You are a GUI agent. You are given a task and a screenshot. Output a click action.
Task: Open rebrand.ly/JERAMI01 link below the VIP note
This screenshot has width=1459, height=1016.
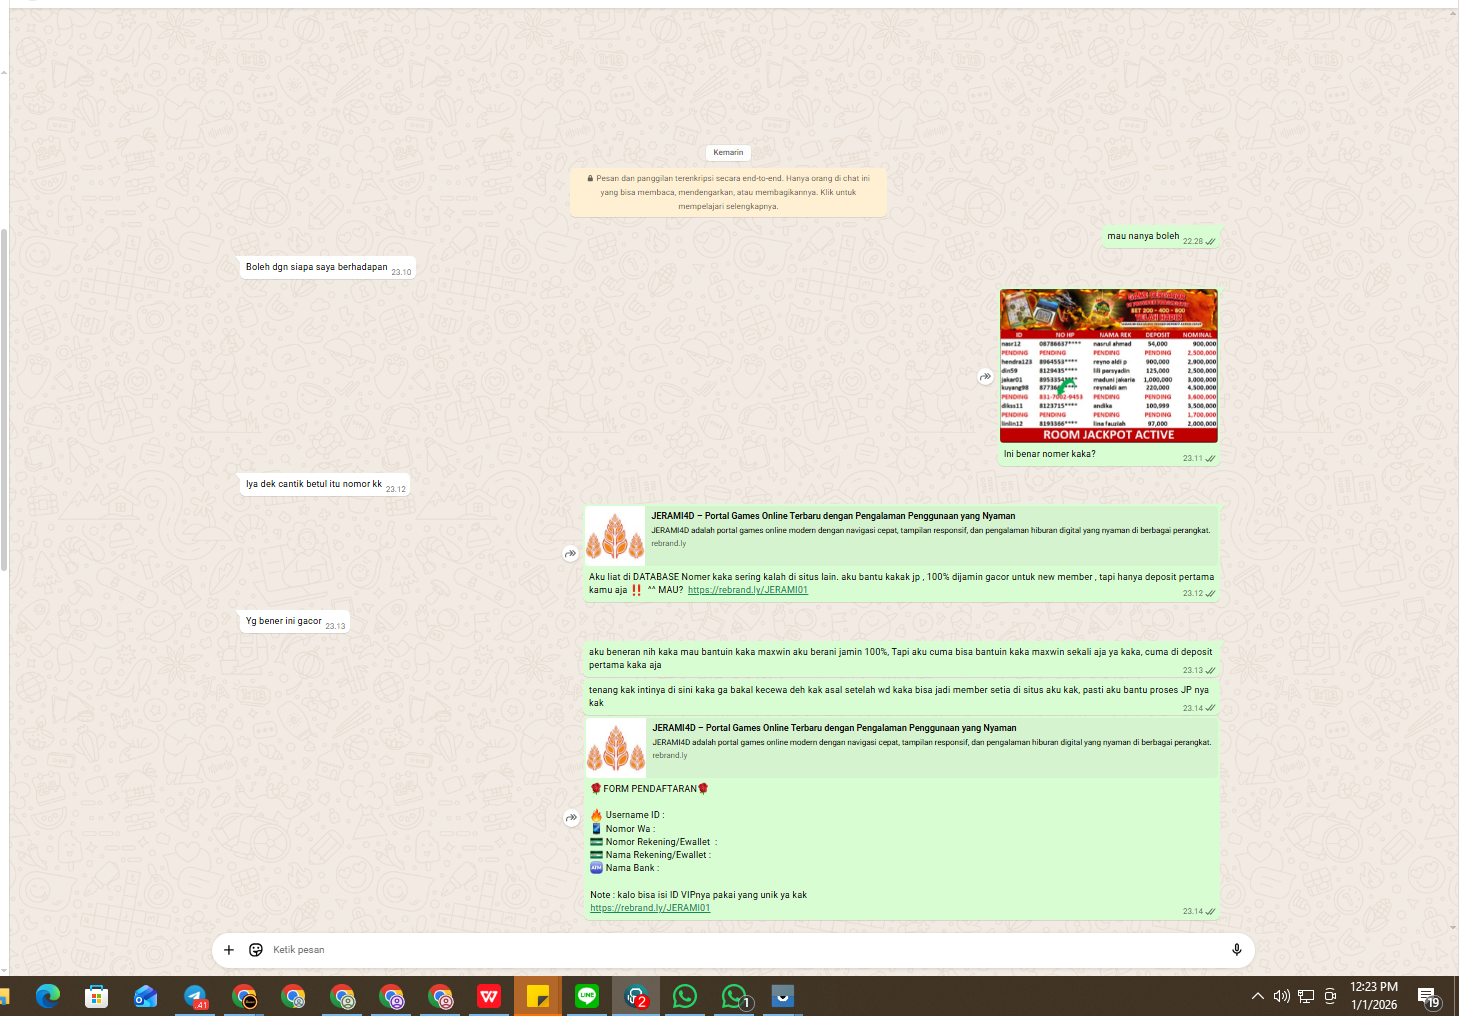(x=650, y=908)
